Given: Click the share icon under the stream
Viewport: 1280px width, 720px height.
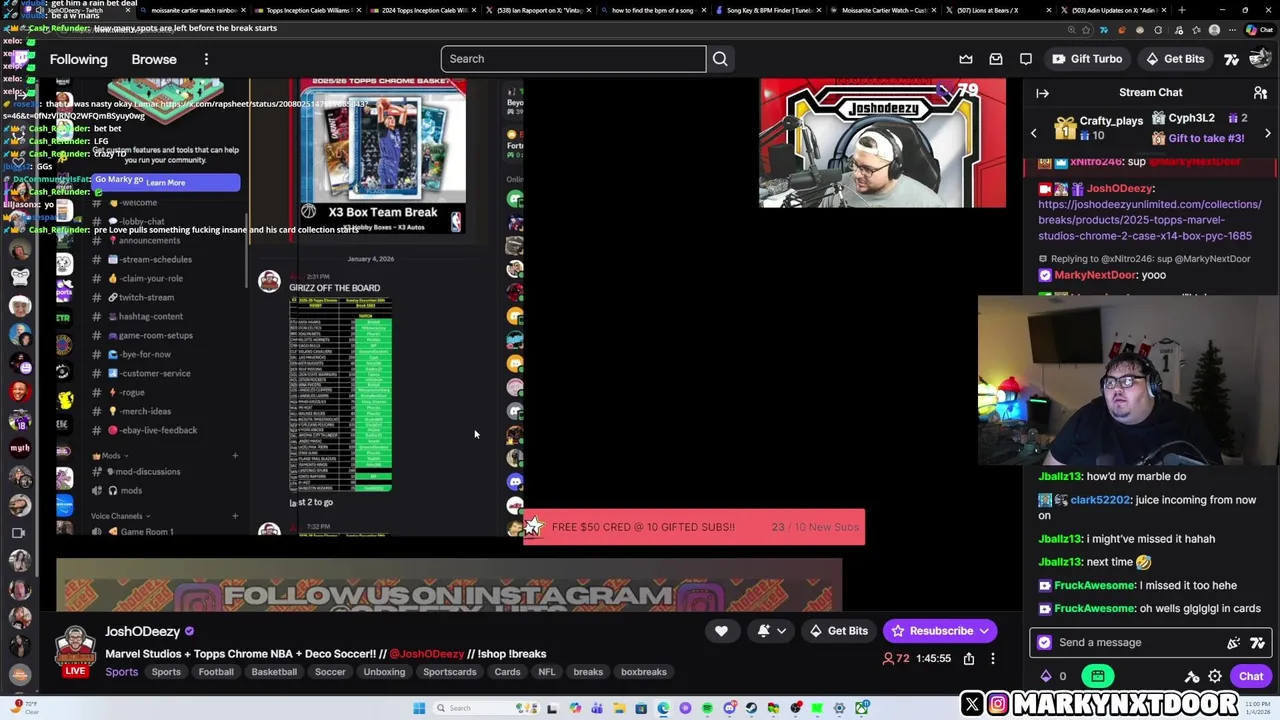Looking at the screenshot, I should pyautogui.click(x=969, y=658).
